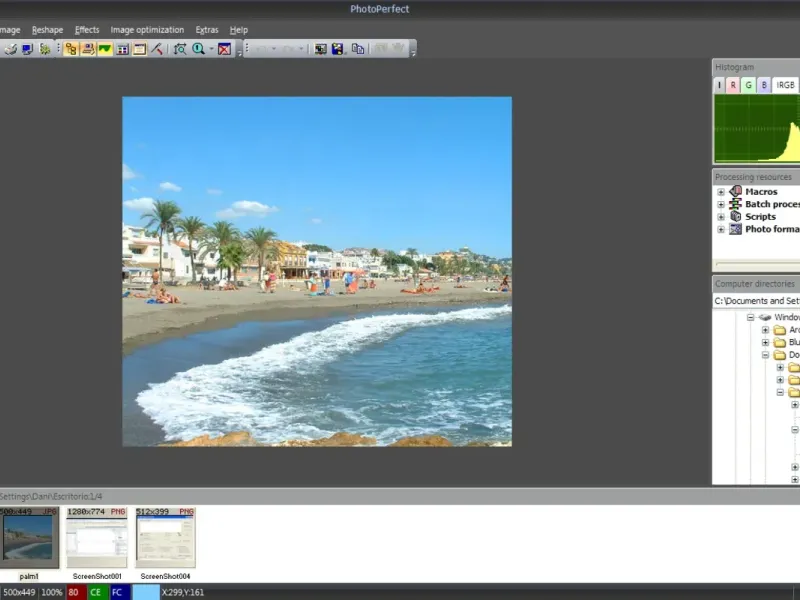
Task: Click the hammer tool icon in toolbar
Action: tap(157, 48)
